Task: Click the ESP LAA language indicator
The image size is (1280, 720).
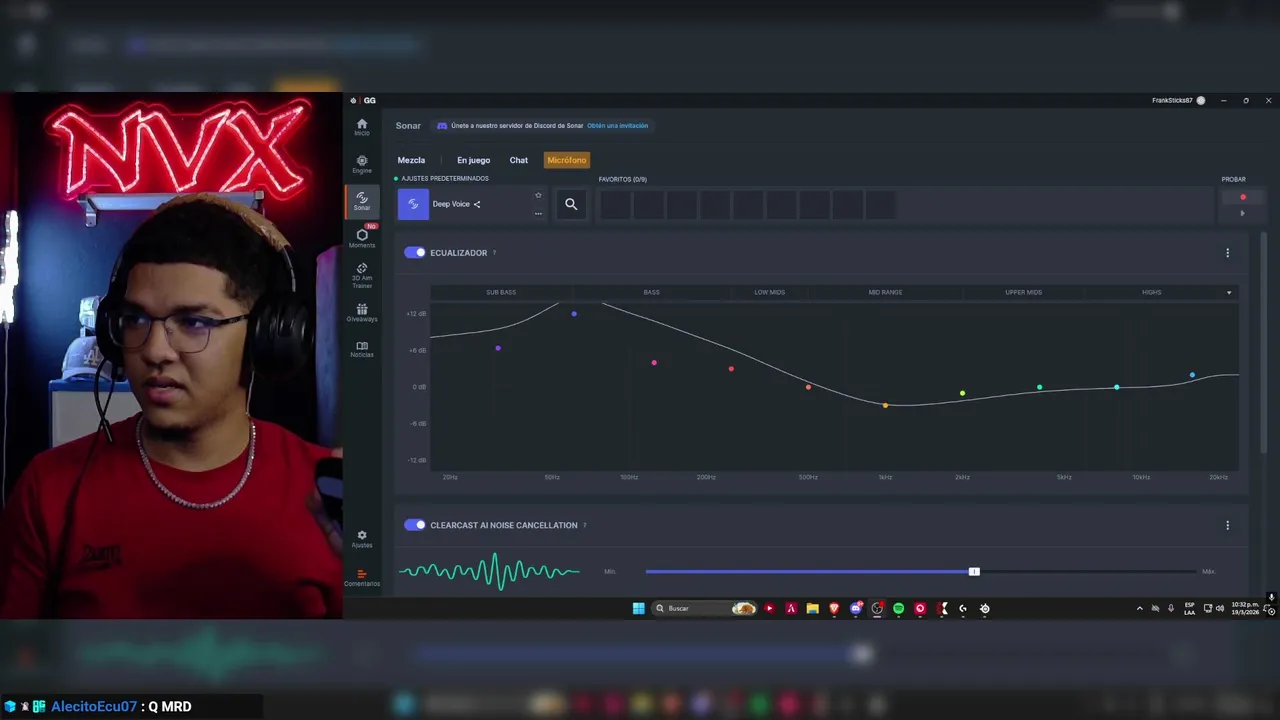Action: (x=1189, y=608)
